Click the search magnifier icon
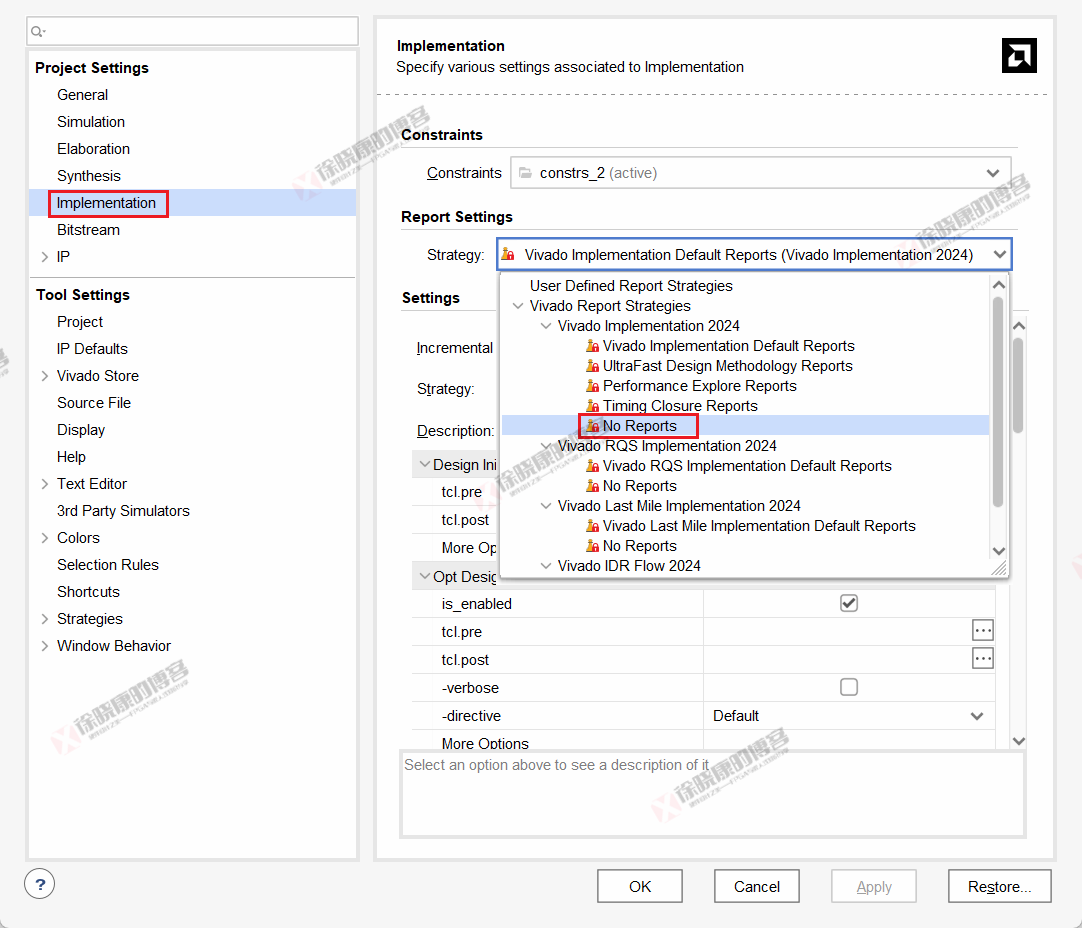 pyautogui.click(x=37, y=31)
